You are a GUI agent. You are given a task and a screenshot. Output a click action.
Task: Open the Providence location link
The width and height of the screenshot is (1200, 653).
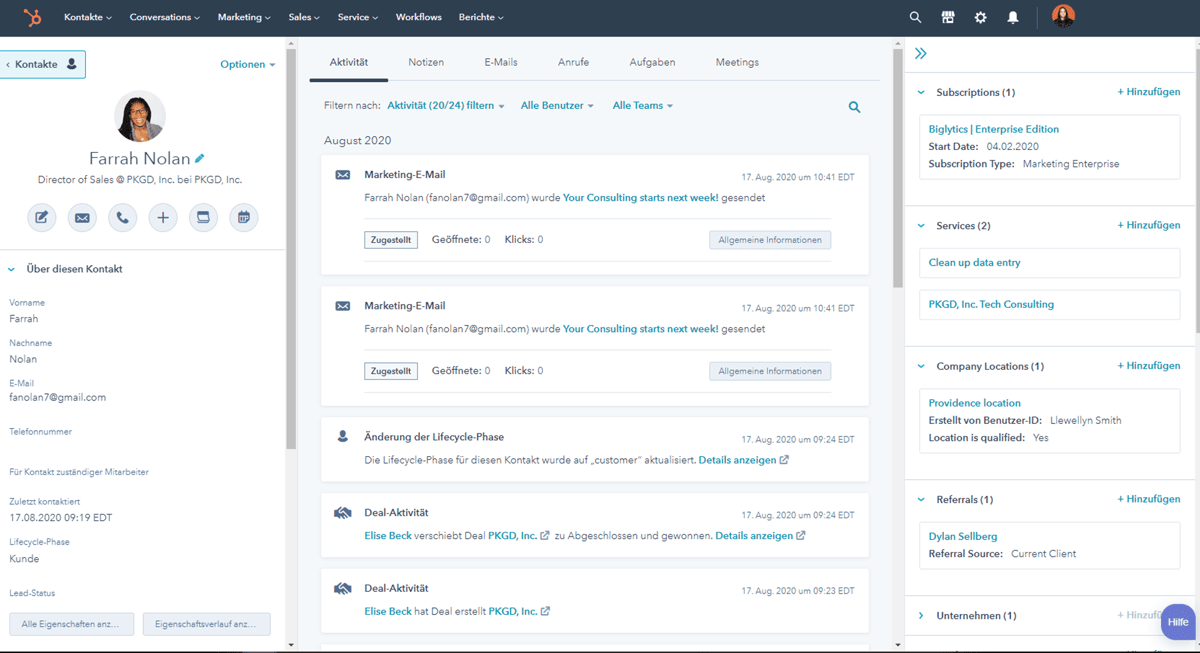point(974,403)
